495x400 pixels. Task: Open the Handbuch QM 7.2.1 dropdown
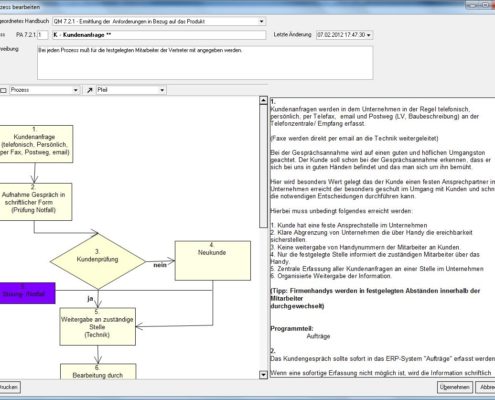point(261,21)
